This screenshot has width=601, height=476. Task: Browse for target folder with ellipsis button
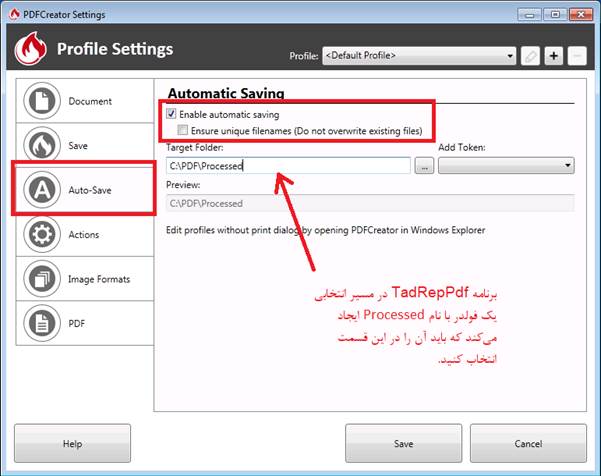(424, 166)
